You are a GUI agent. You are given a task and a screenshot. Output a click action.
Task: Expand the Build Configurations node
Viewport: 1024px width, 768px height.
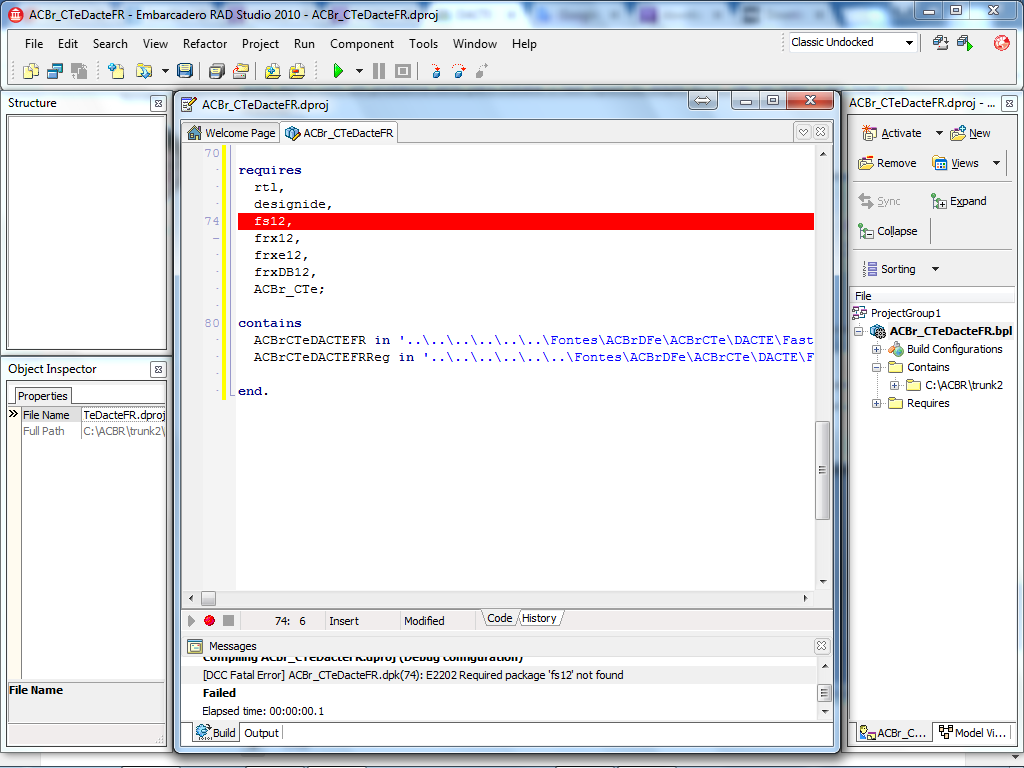tap(876, 349)
